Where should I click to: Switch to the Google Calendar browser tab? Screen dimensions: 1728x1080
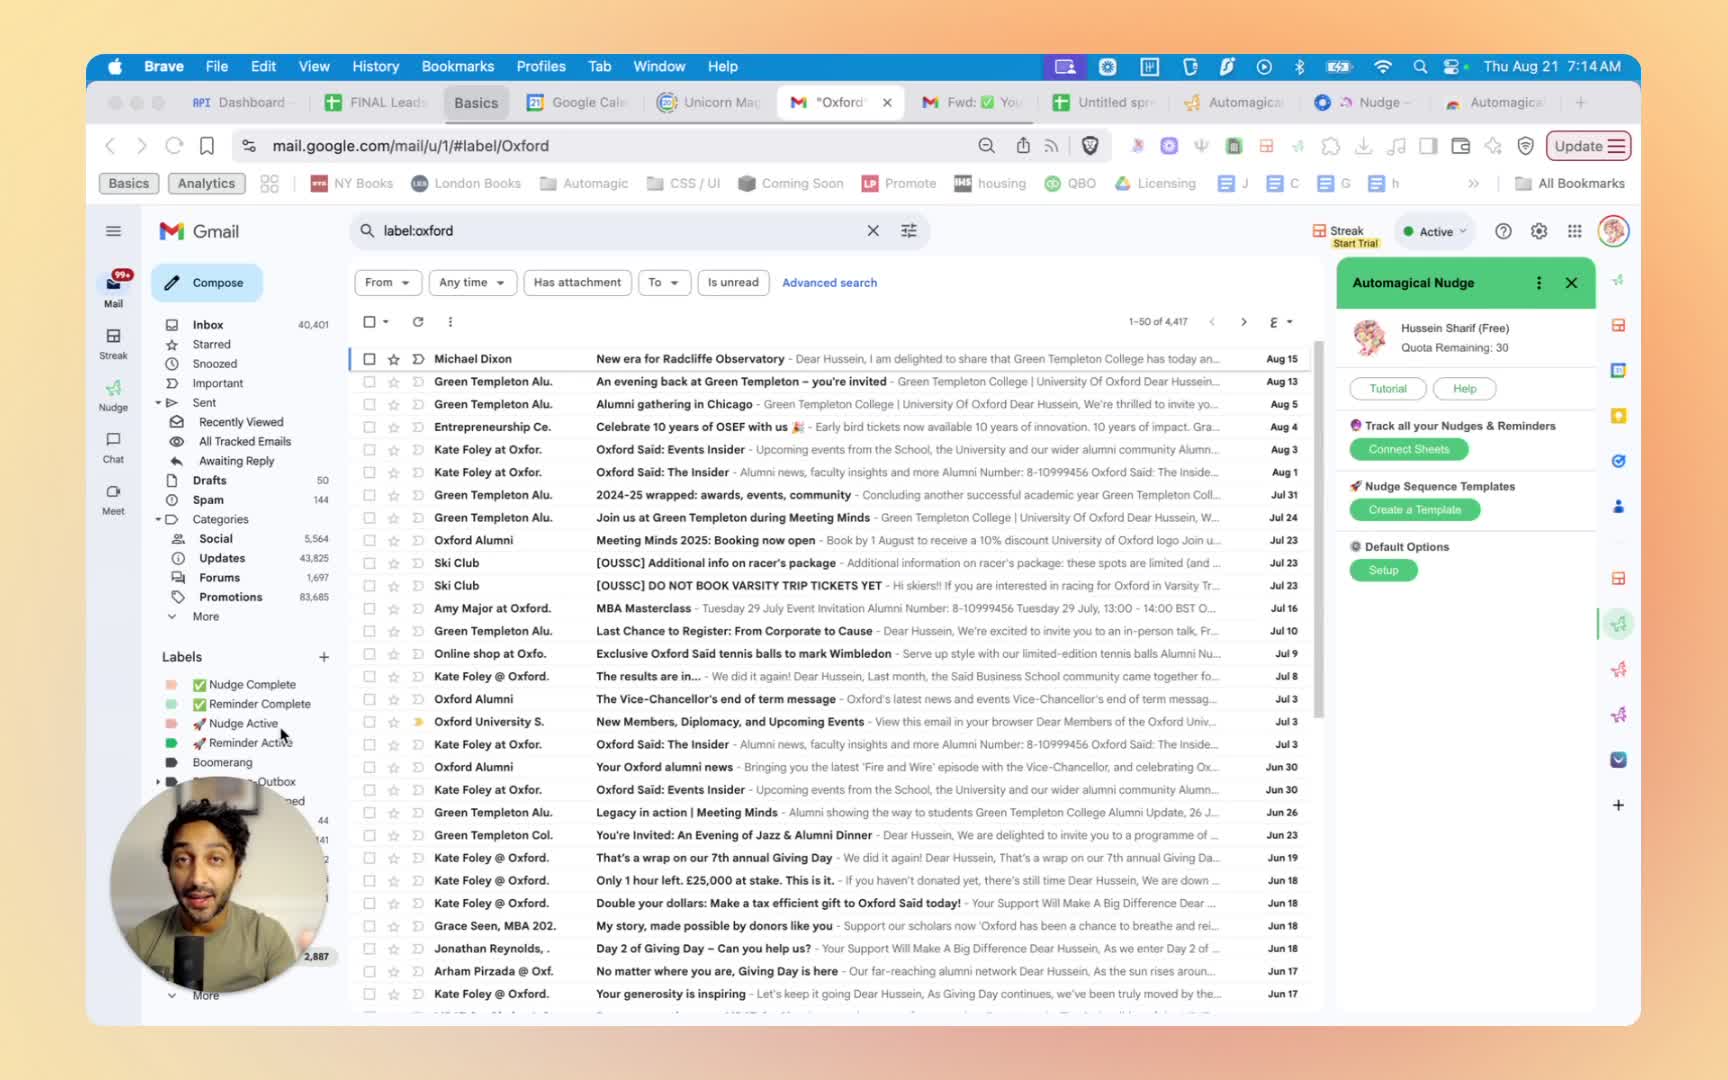[x=578, y=103]
